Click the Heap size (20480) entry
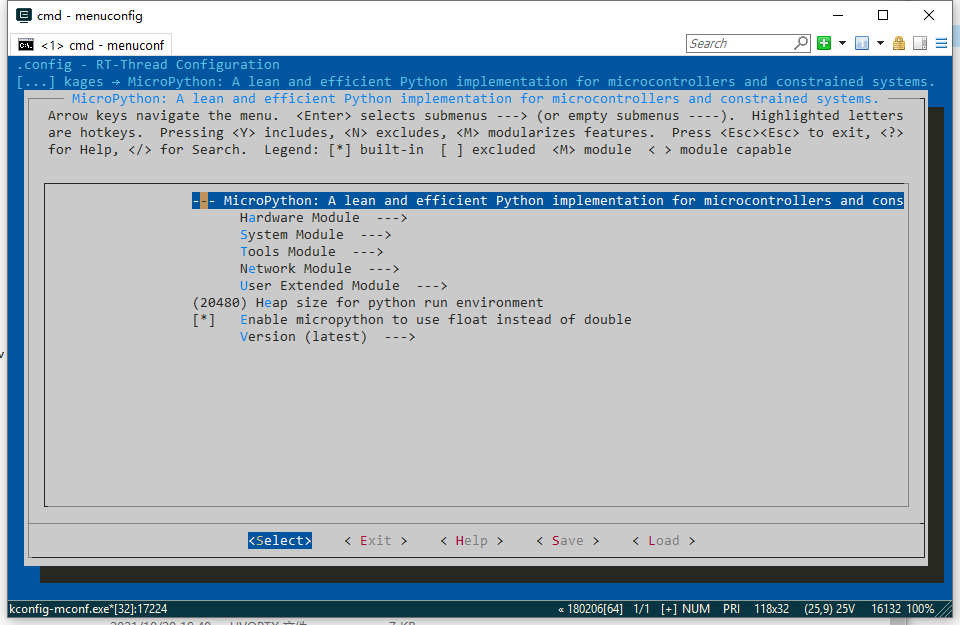960x625 pixels. (368, 303)
